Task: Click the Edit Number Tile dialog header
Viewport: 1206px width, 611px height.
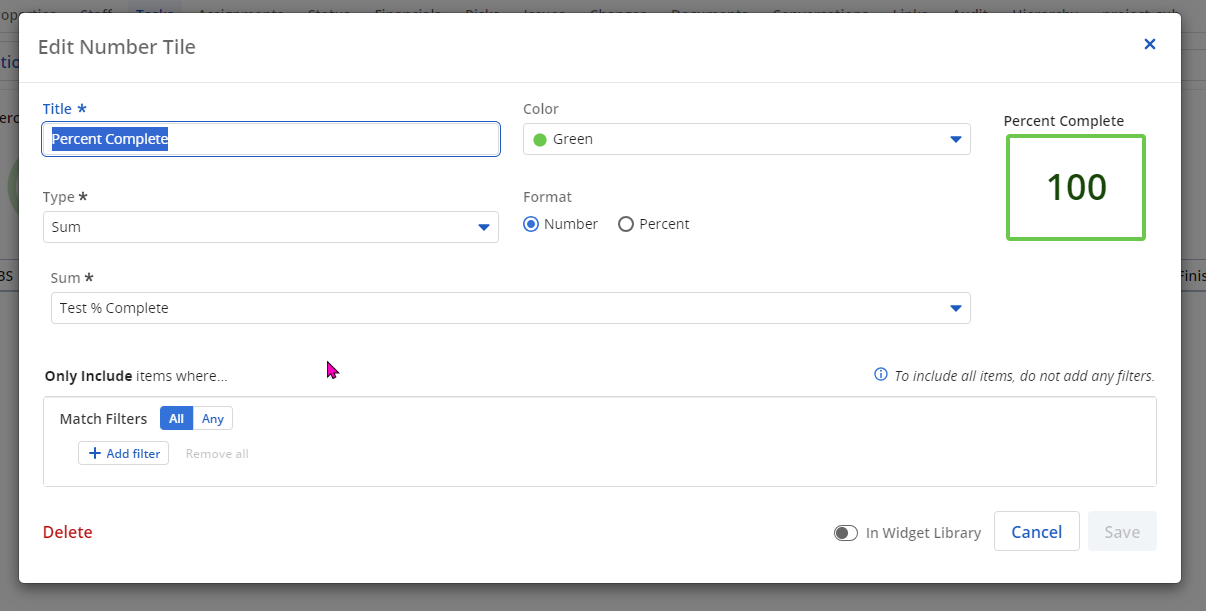Action: point(117,47)
